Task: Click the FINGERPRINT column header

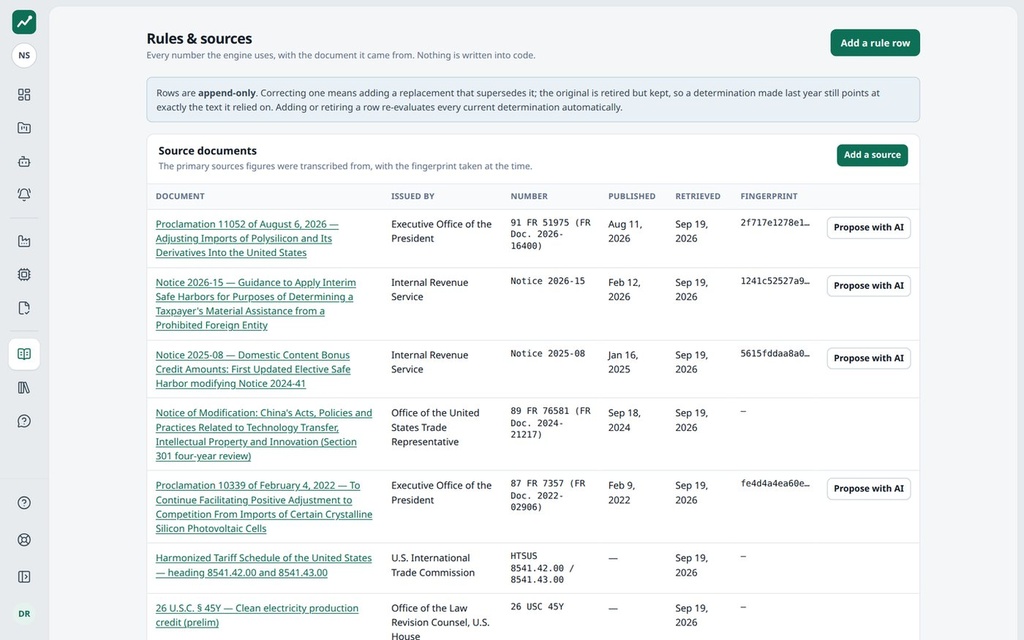Action: (769, 197)
